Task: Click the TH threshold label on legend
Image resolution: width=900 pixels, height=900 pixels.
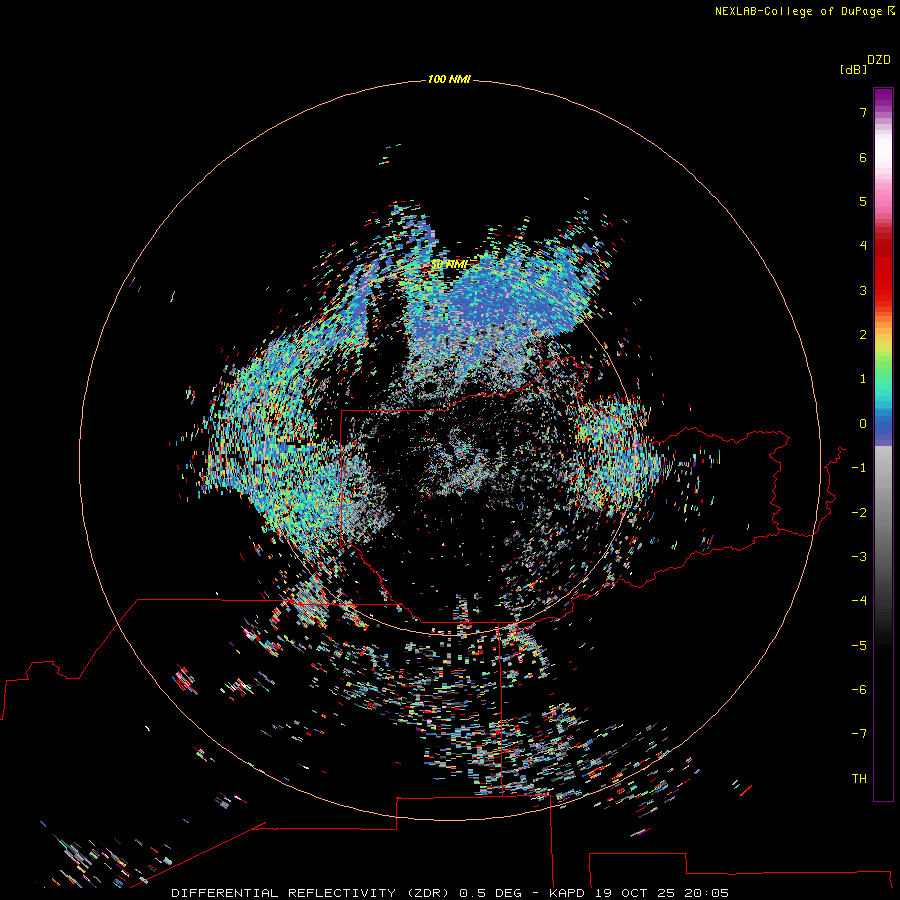Action: [859, 779]
